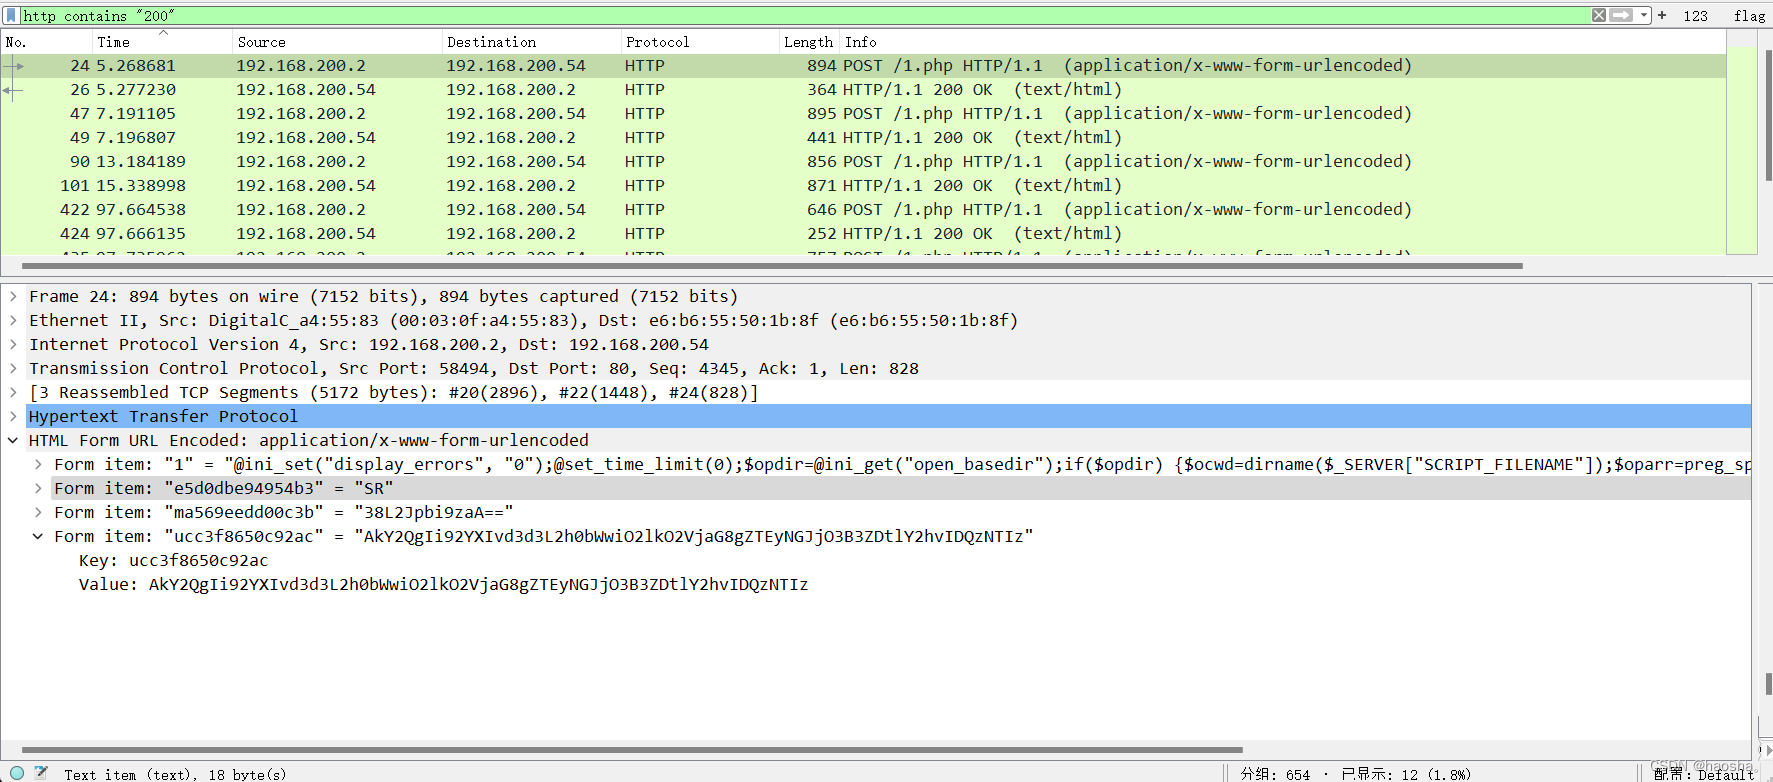Click the packets count 分组: 654 status
Viewport: 1773px width, 782px height.
1275,774
